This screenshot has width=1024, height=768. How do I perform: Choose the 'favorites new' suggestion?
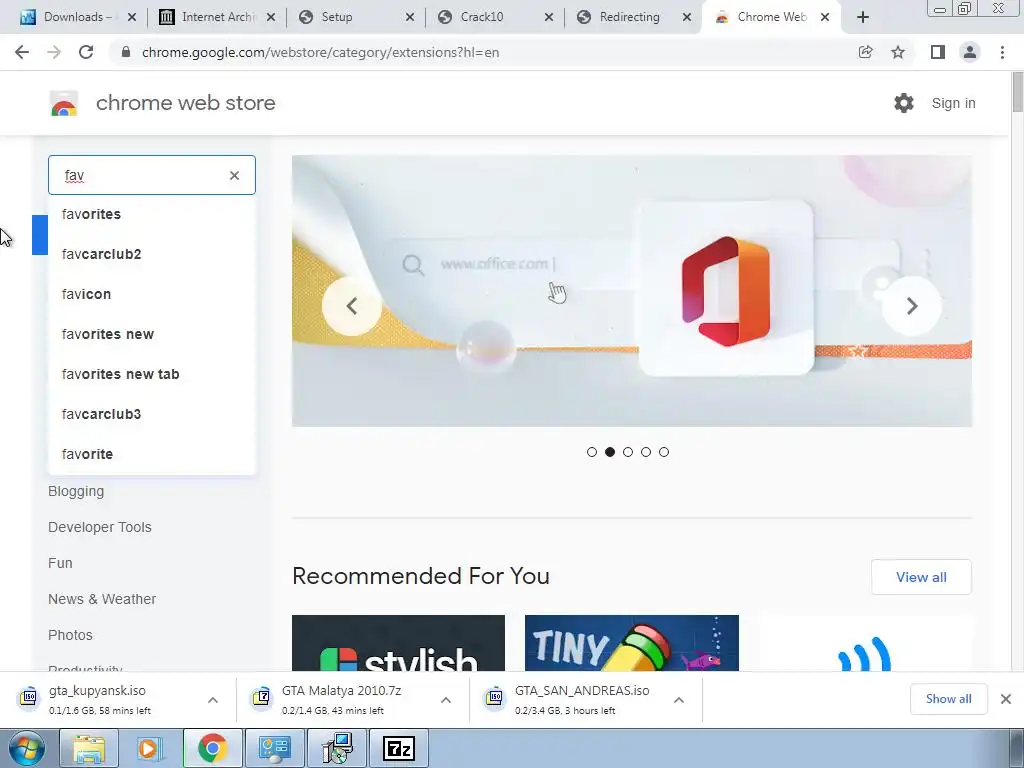coord(152,334)
